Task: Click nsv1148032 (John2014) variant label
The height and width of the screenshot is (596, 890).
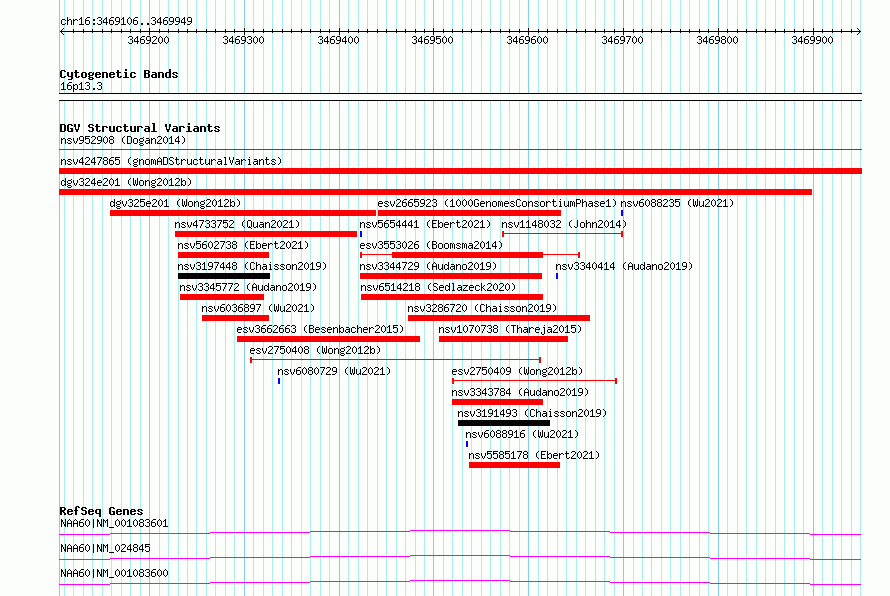Action: 564,224
